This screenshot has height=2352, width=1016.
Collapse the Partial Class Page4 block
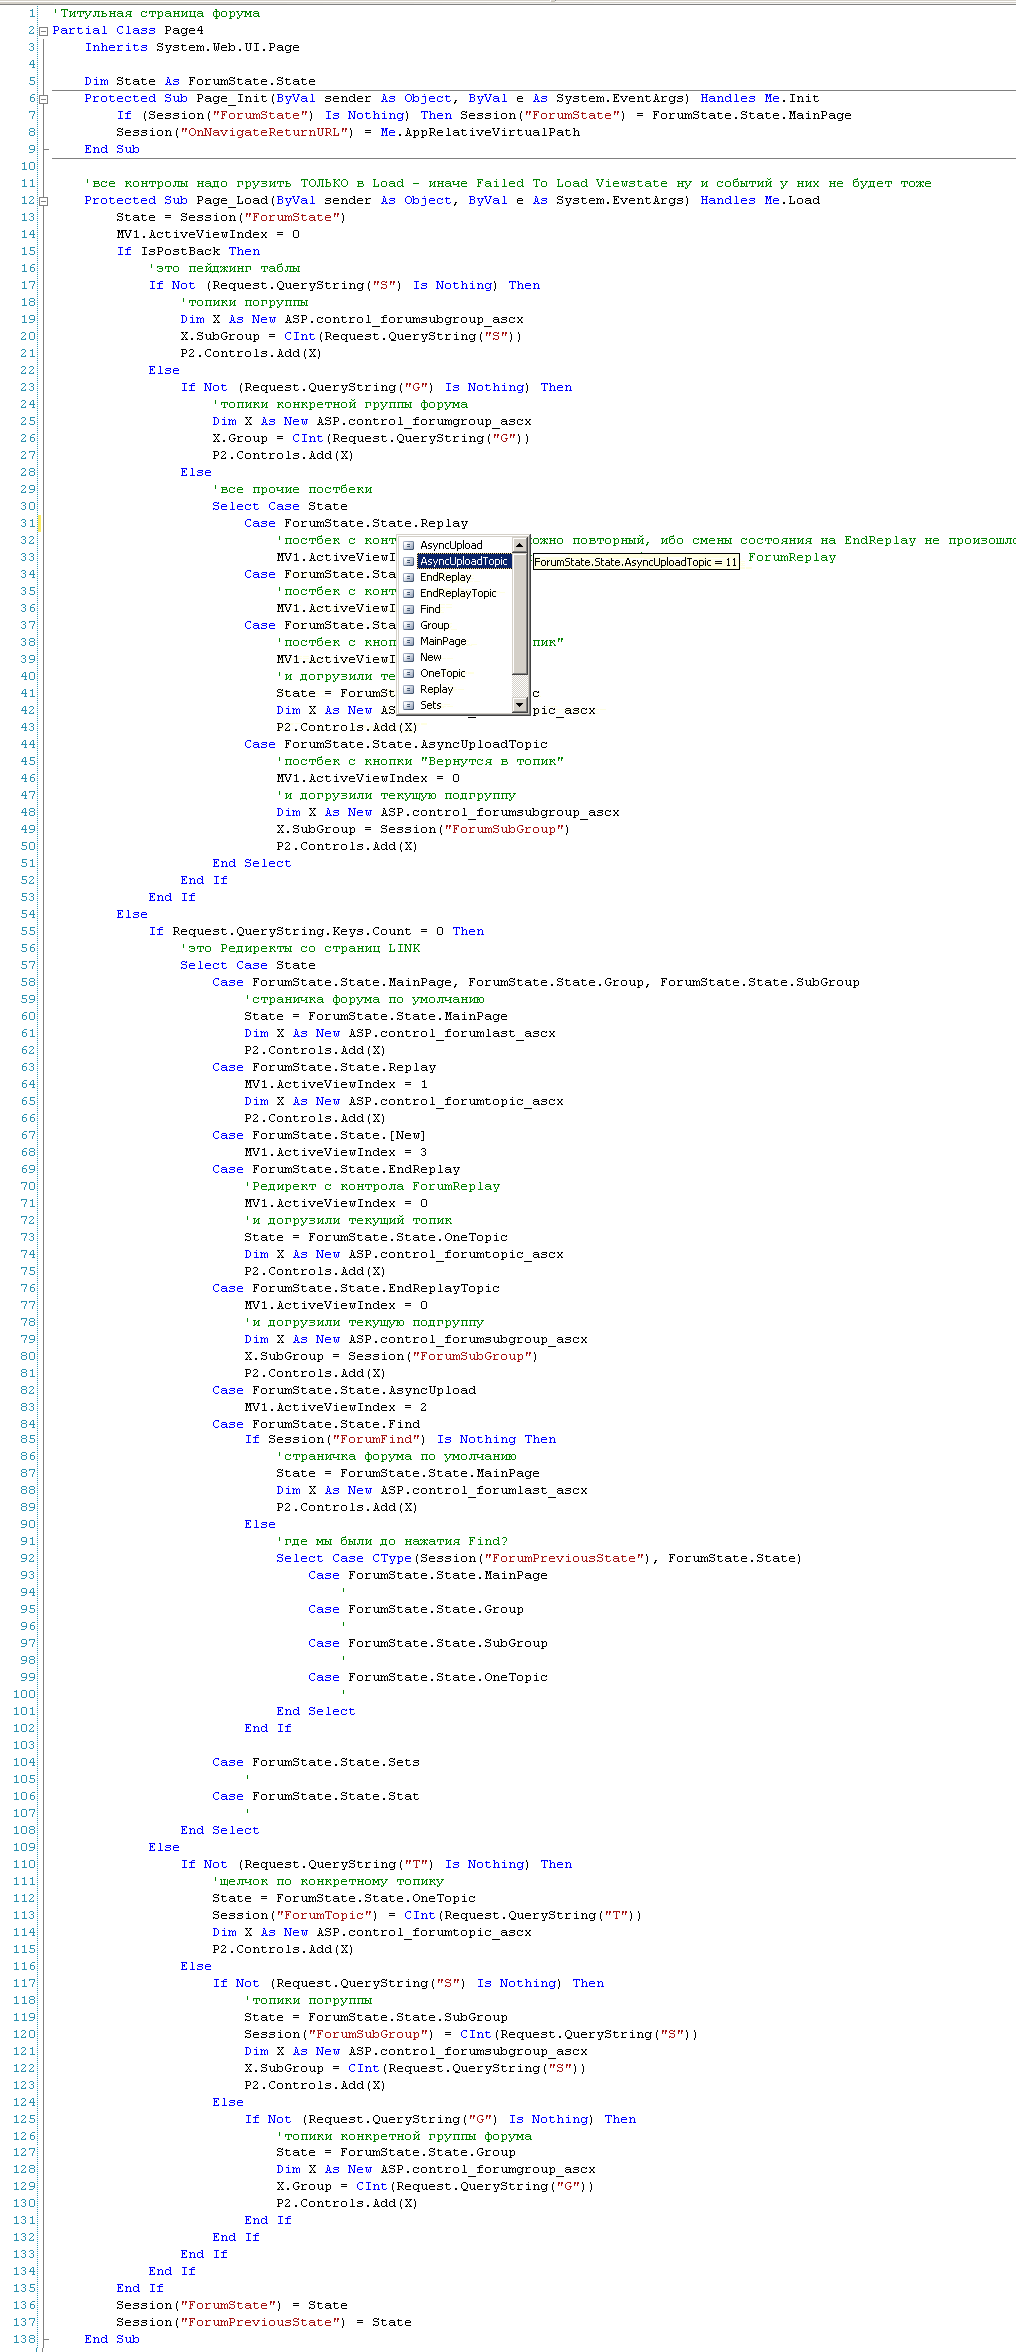pos(43,31)
